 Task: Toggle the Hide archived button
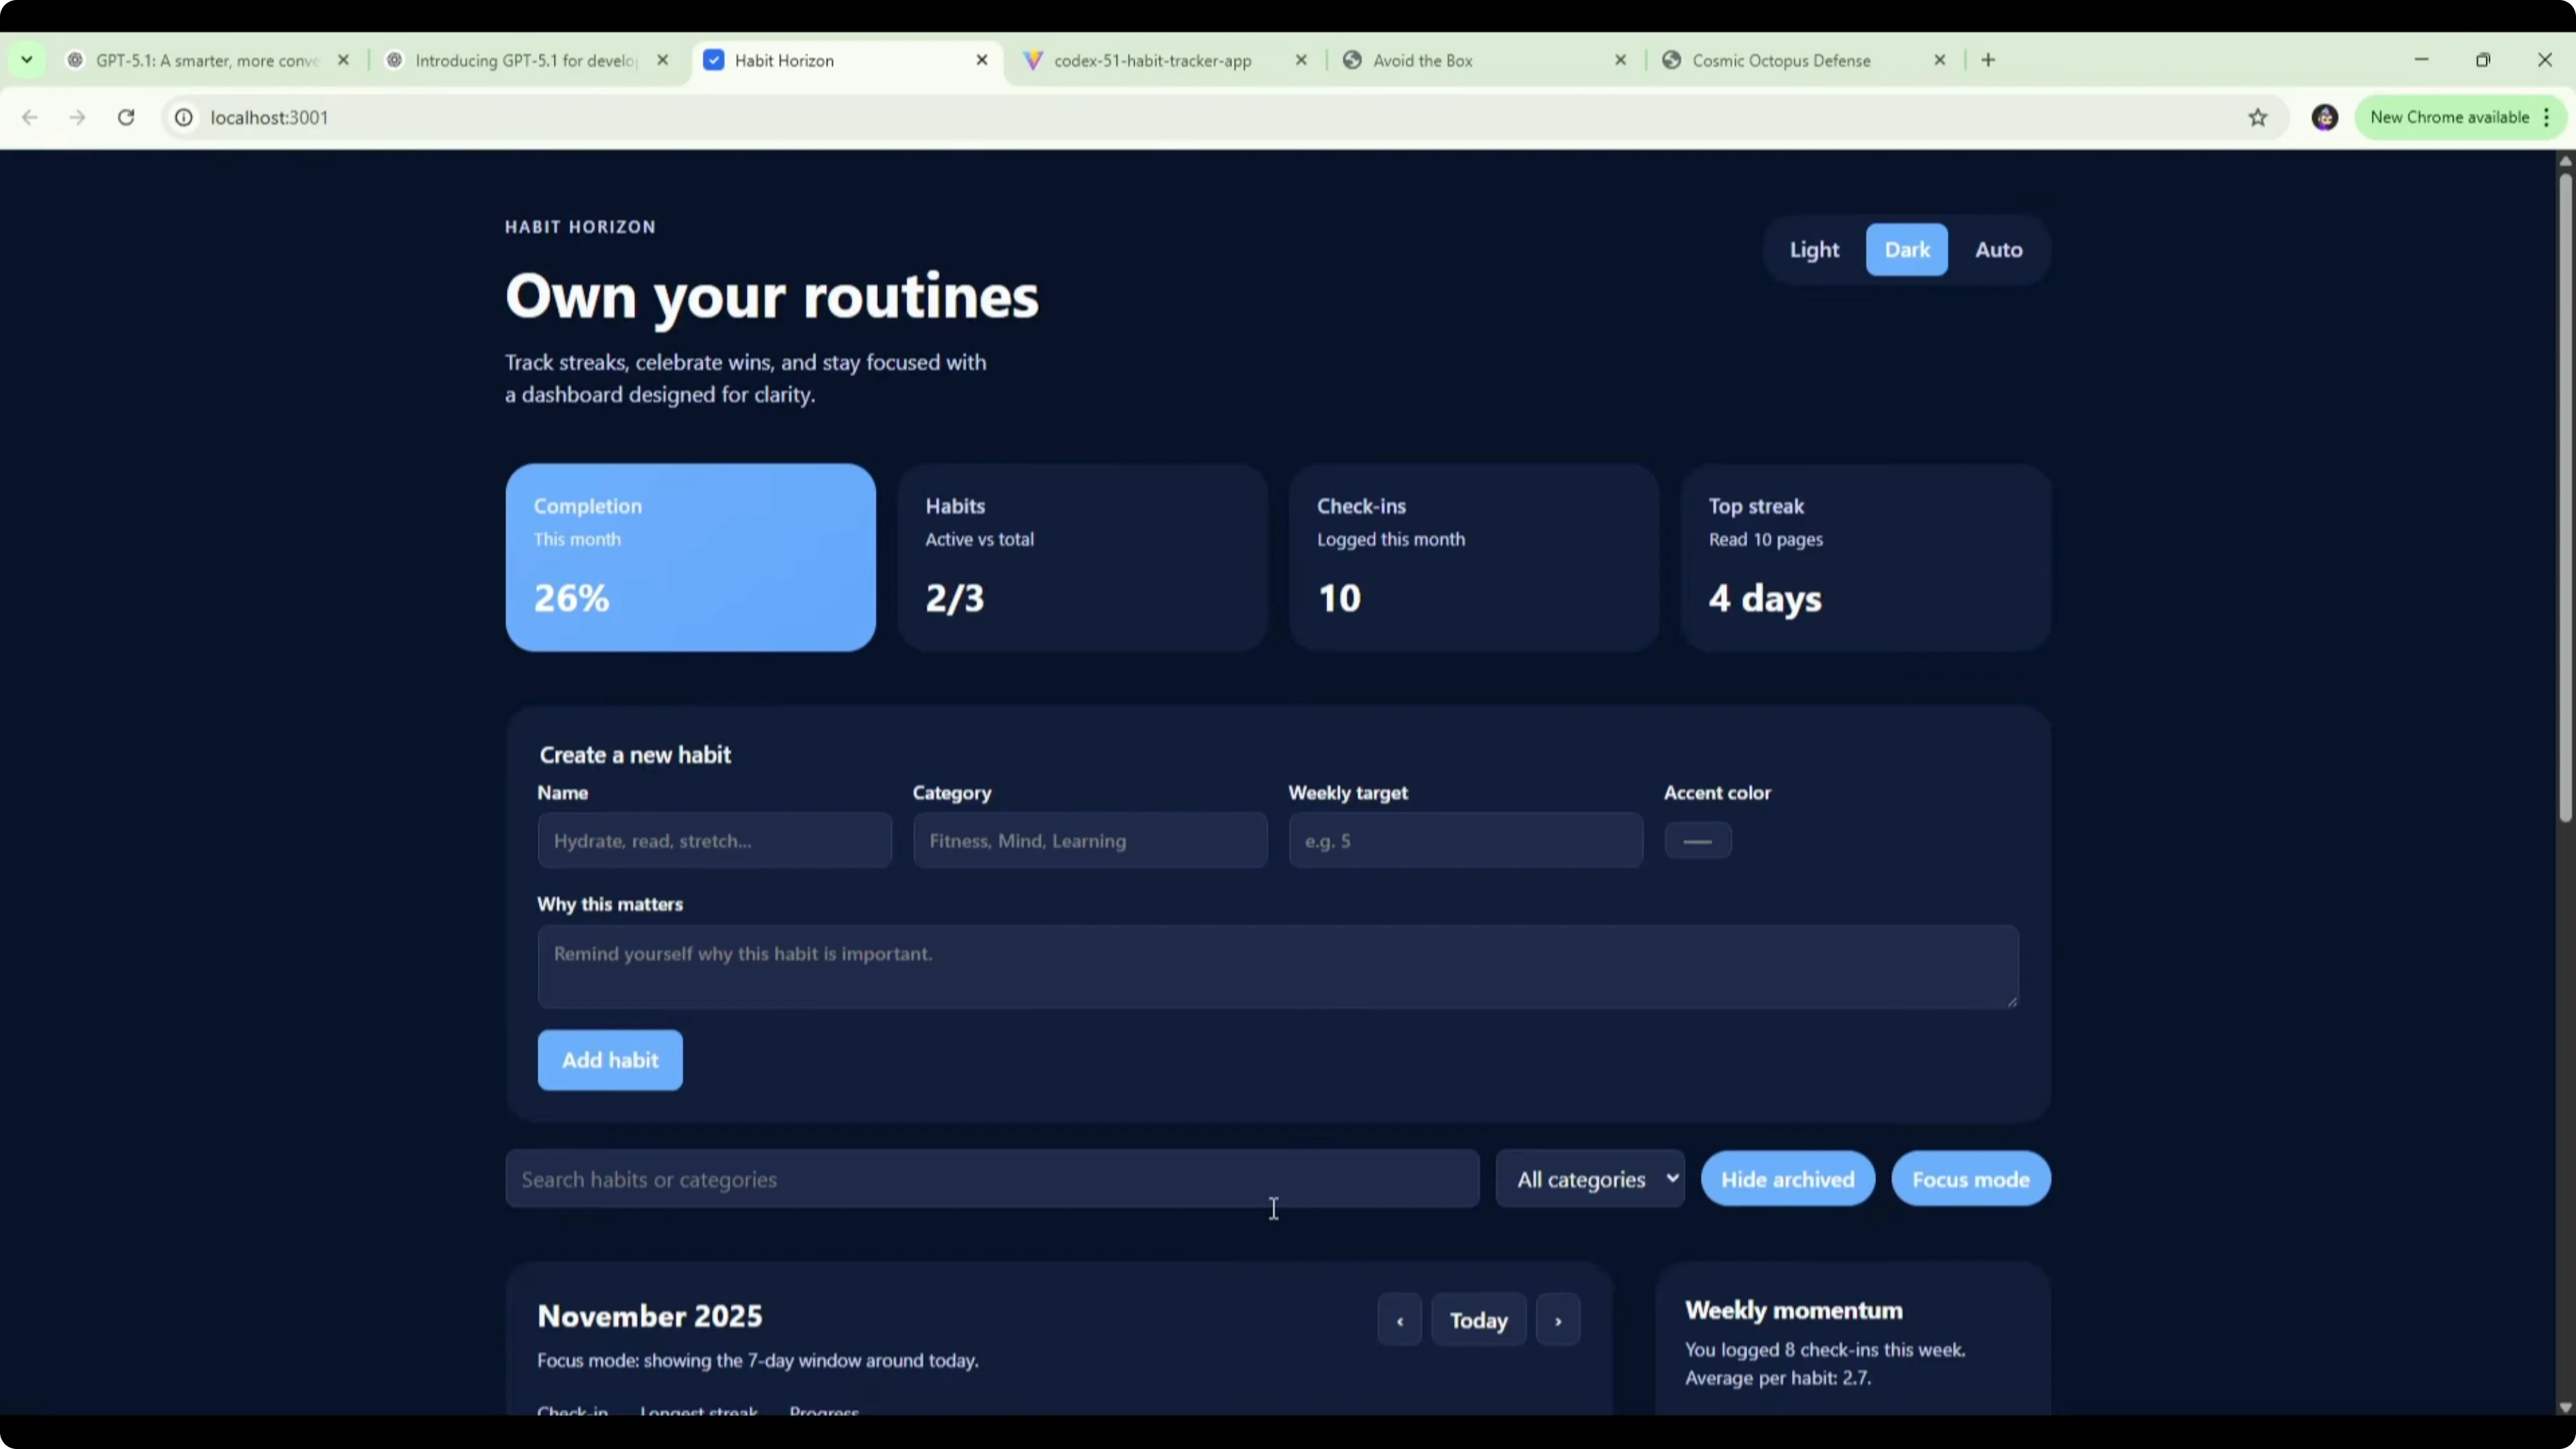click(x=1787, y=1179)
